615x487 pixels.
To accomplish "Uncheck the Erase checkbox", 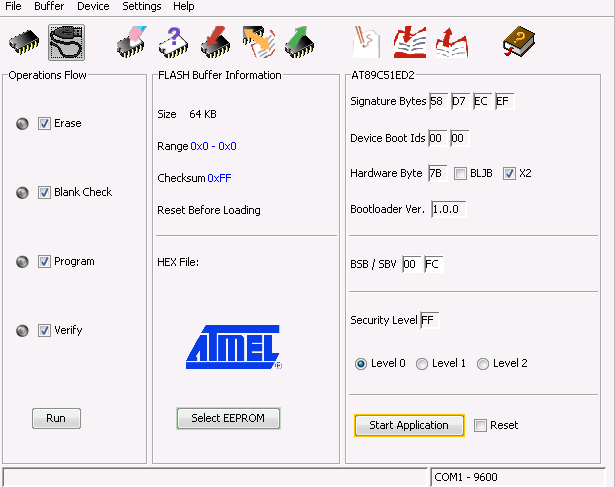I will (44, 124).
